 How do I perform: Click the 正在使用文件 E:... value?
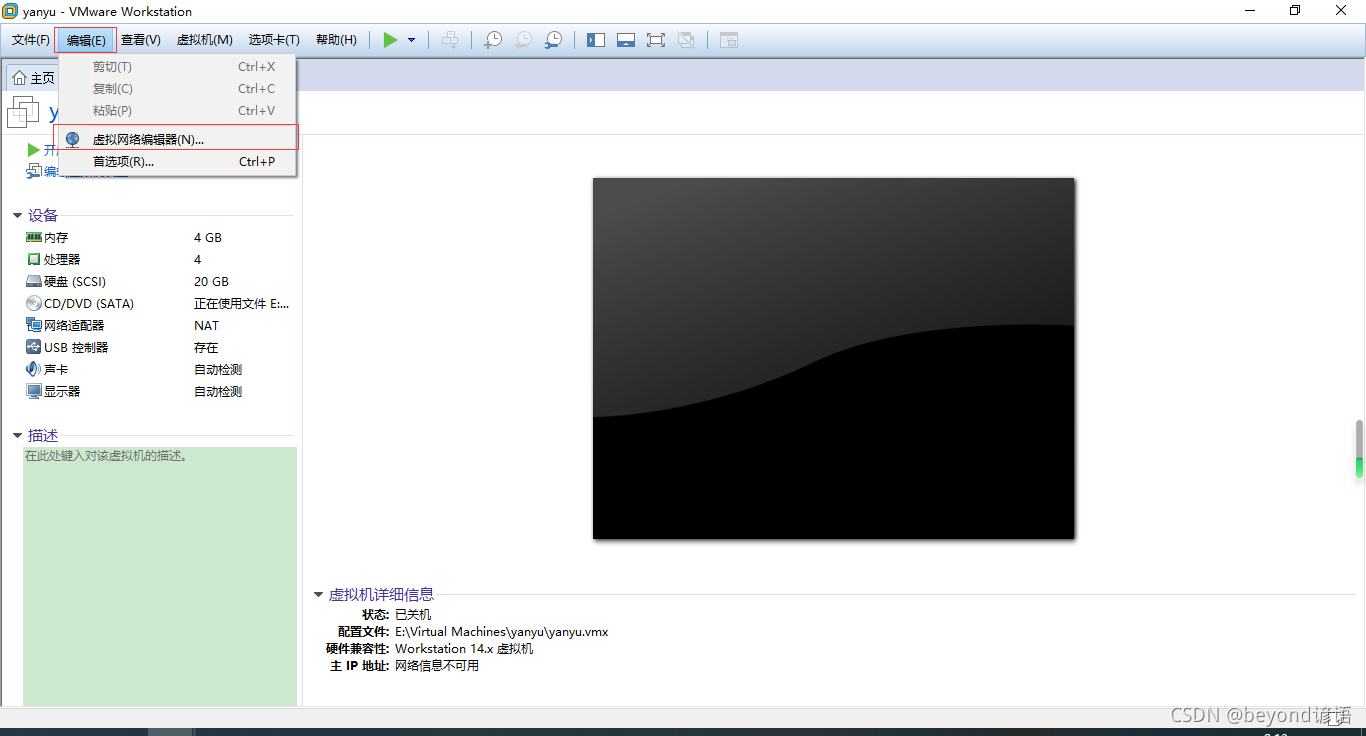[x=241, y=303]
